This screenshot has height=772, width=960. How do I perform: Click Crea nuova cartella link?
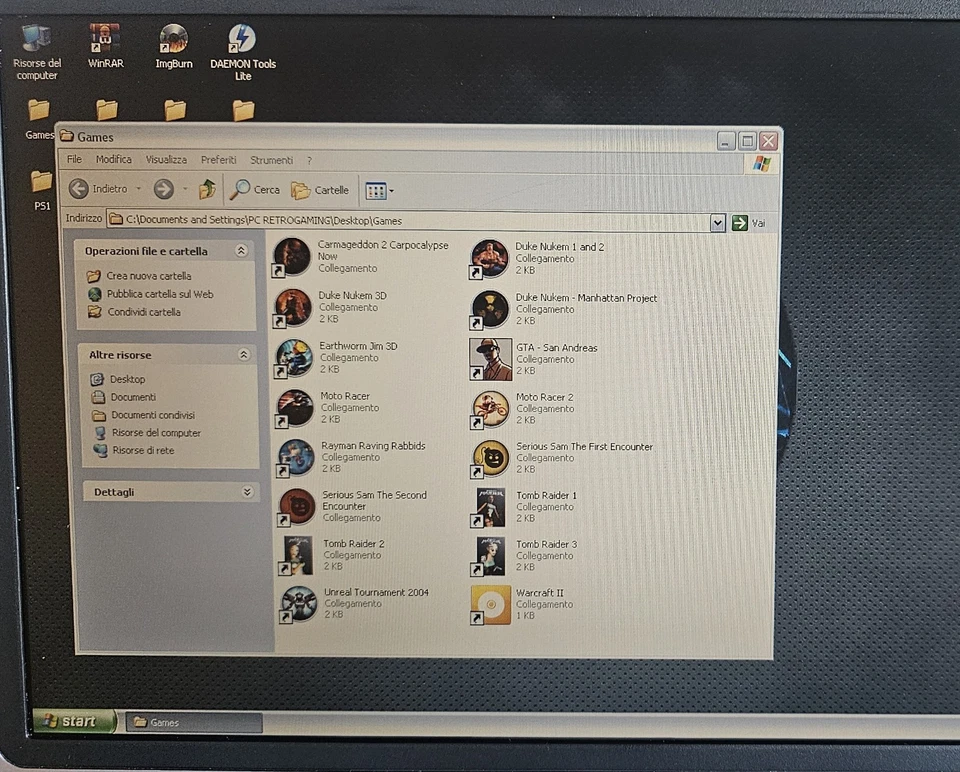tap(140, 275)
